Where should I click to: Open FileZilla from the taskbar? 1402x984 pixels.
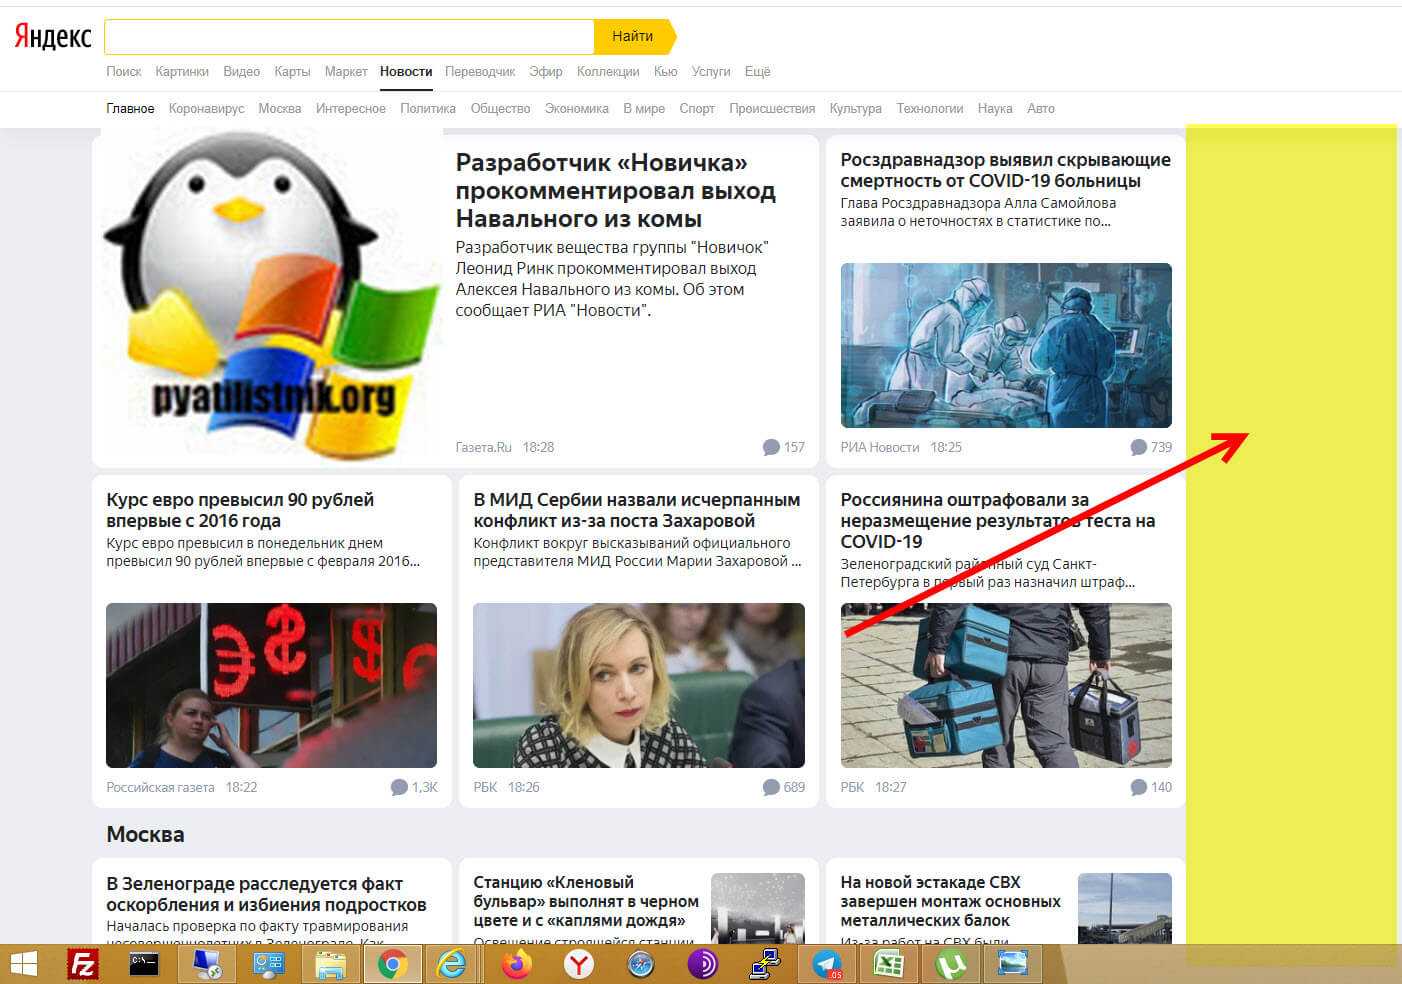pyautogui.click(x=82, y=964)
